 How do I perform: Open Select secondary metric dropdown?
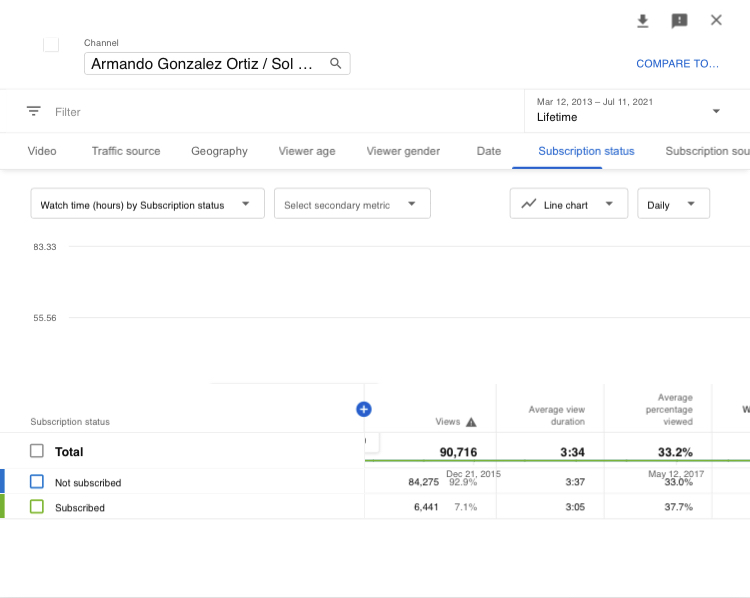click(351, 204)
